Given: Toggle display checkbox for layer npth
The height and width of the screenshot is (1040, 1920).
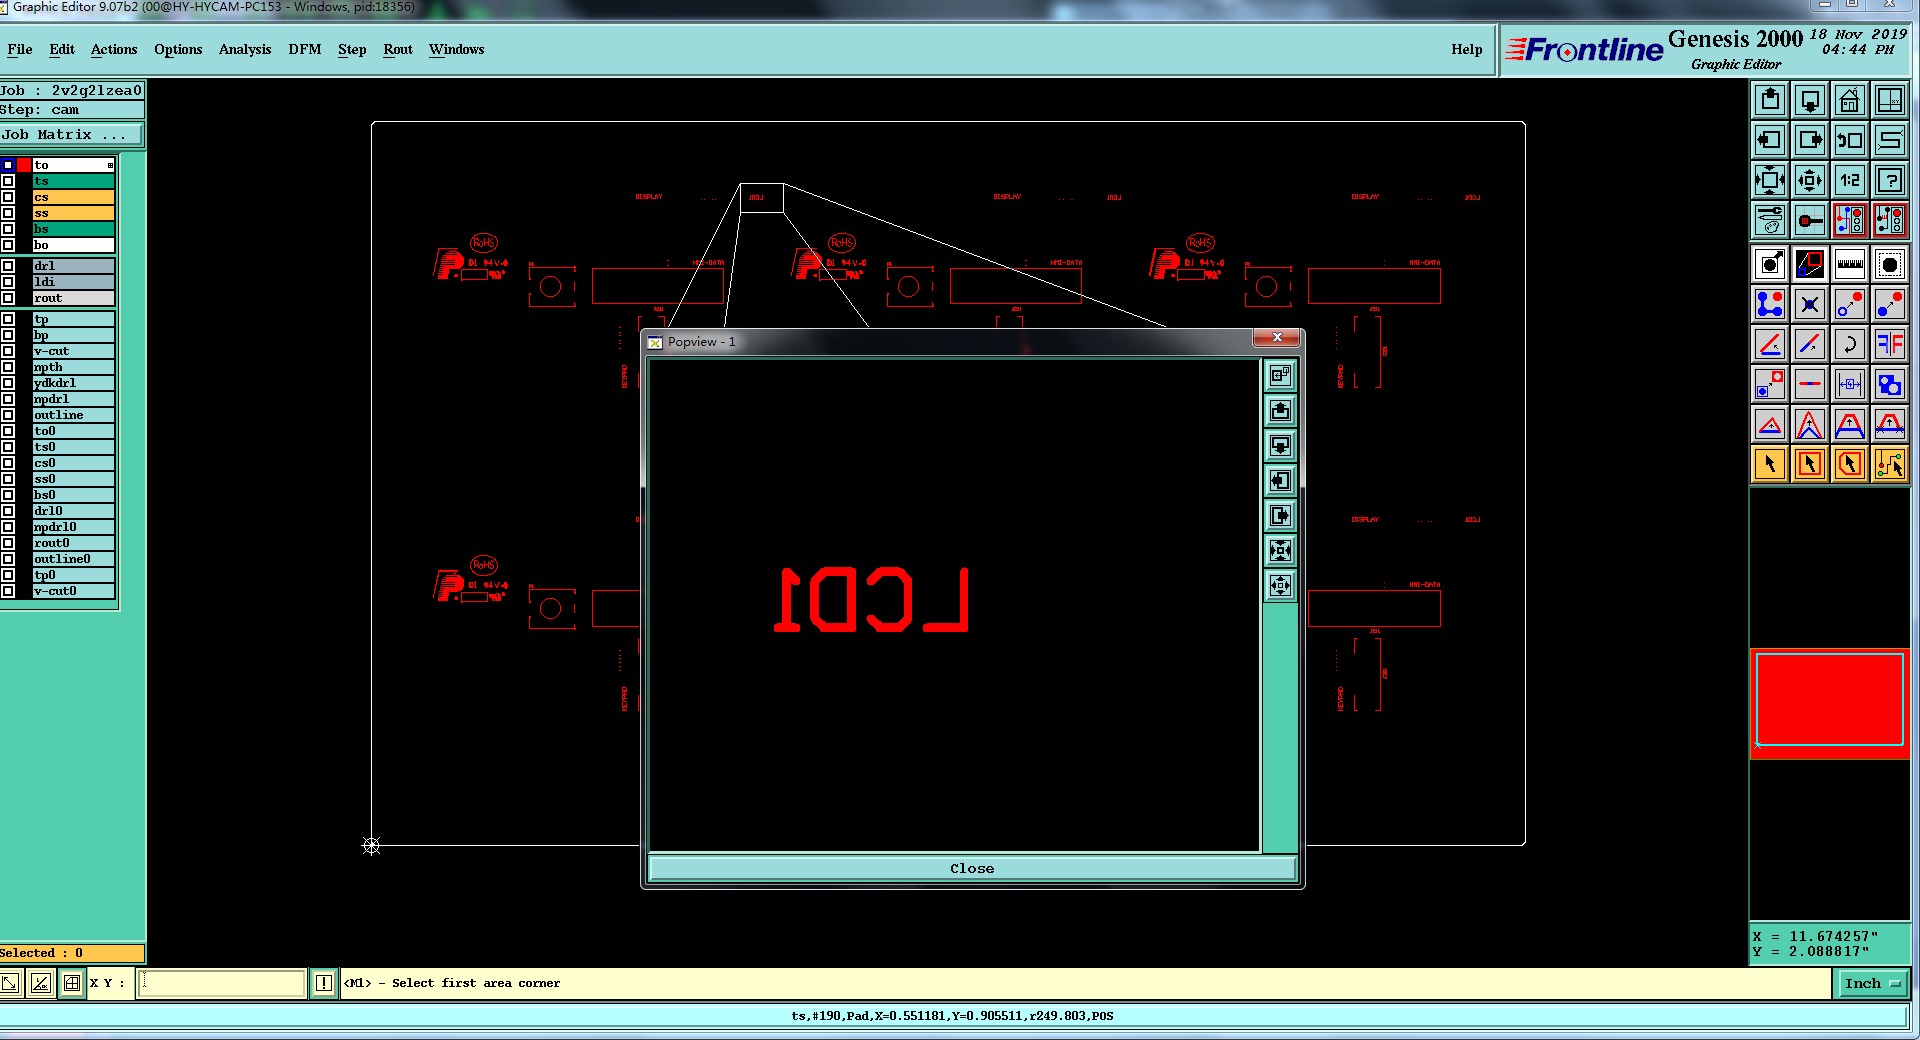Looking at the screenshot, I should (8, 367).
